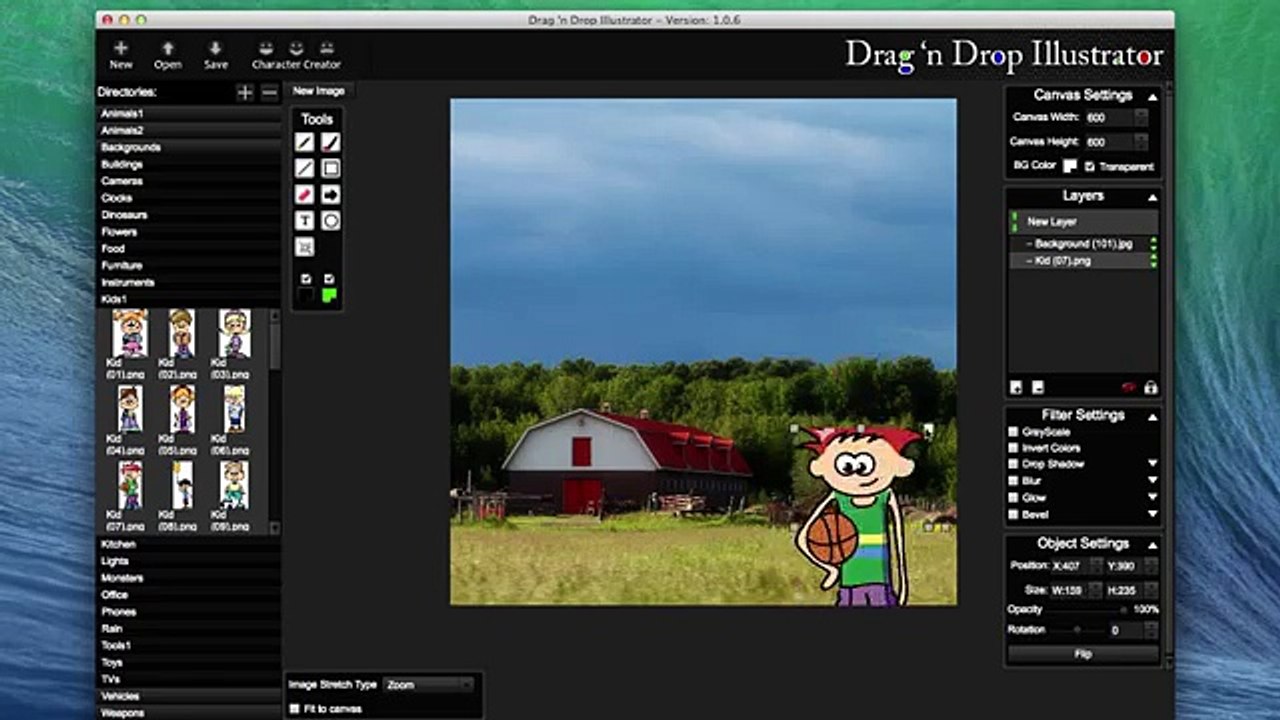This screenshot has height=720, width=1280.
Task: Enable the Invert Colors filter
Action: tap(1013, 448)
